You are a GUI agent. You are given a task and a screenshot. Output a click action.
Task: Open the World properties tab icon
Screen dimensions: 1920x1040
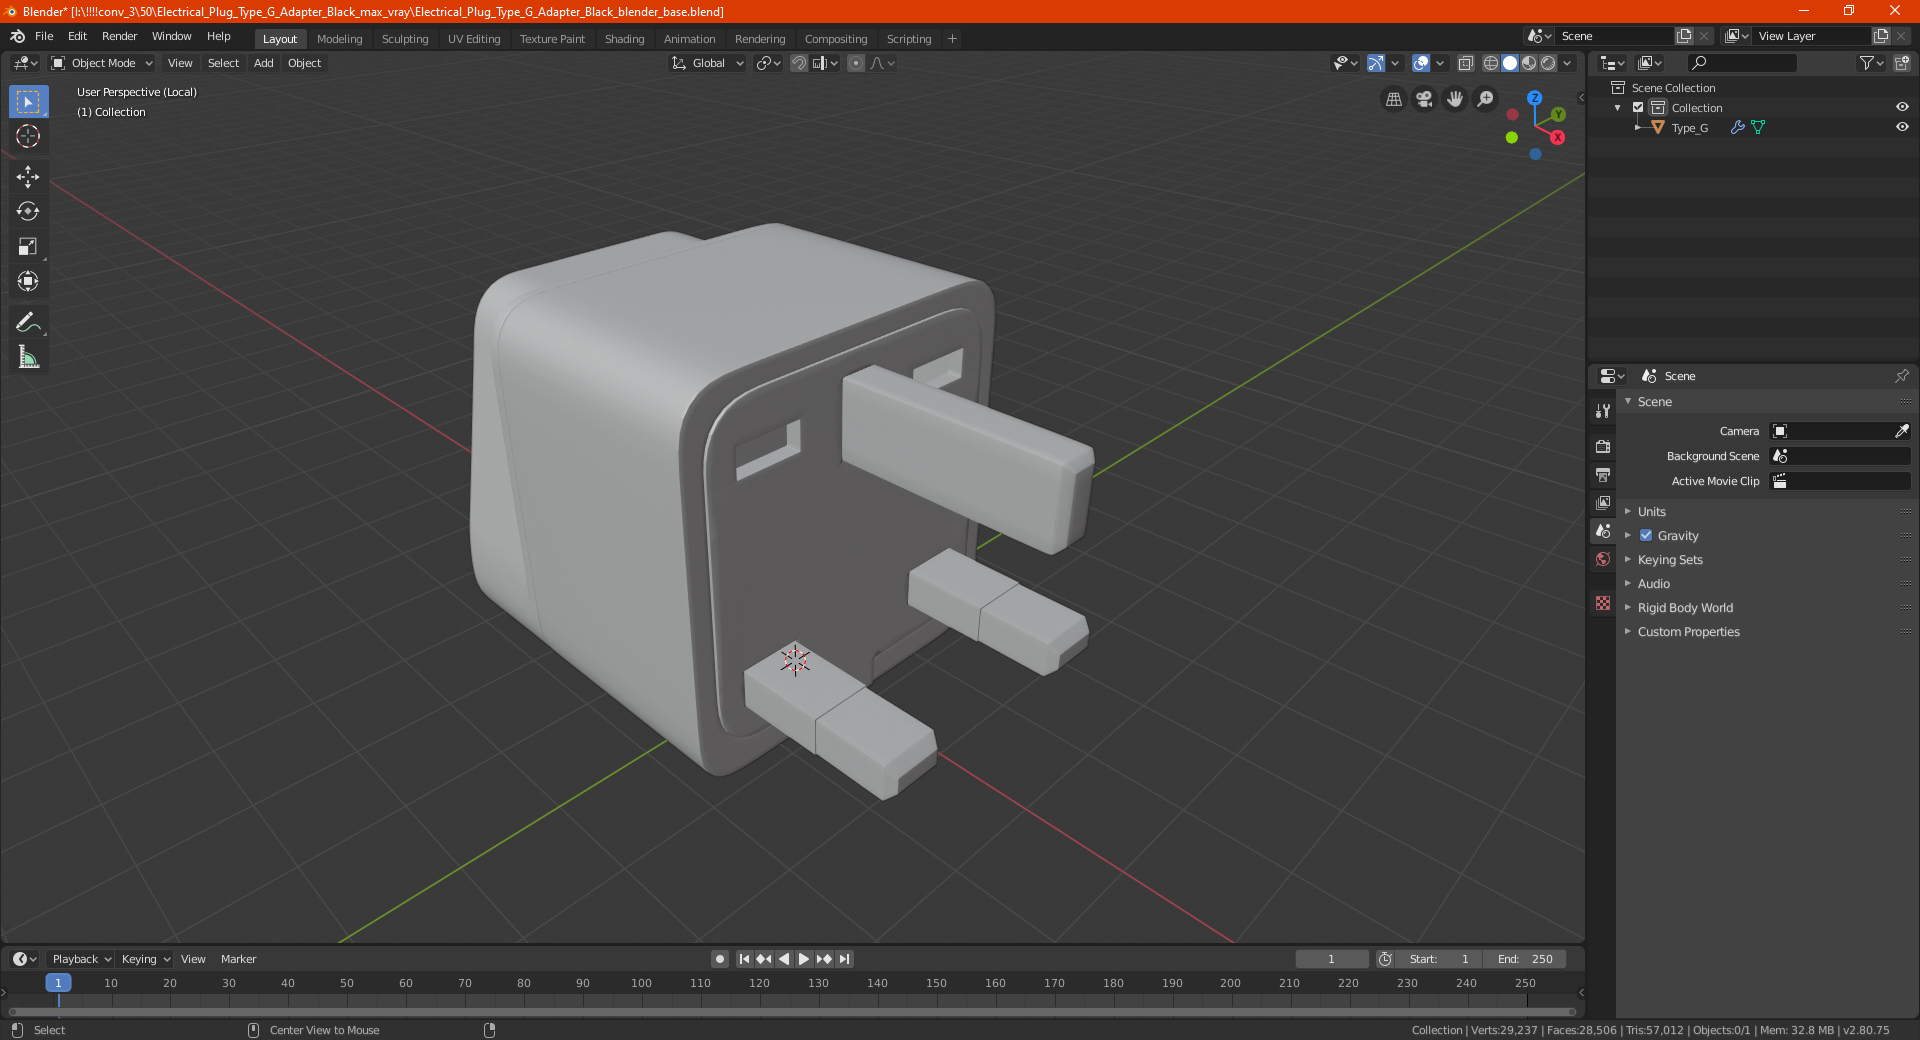tap(1603, 559)
